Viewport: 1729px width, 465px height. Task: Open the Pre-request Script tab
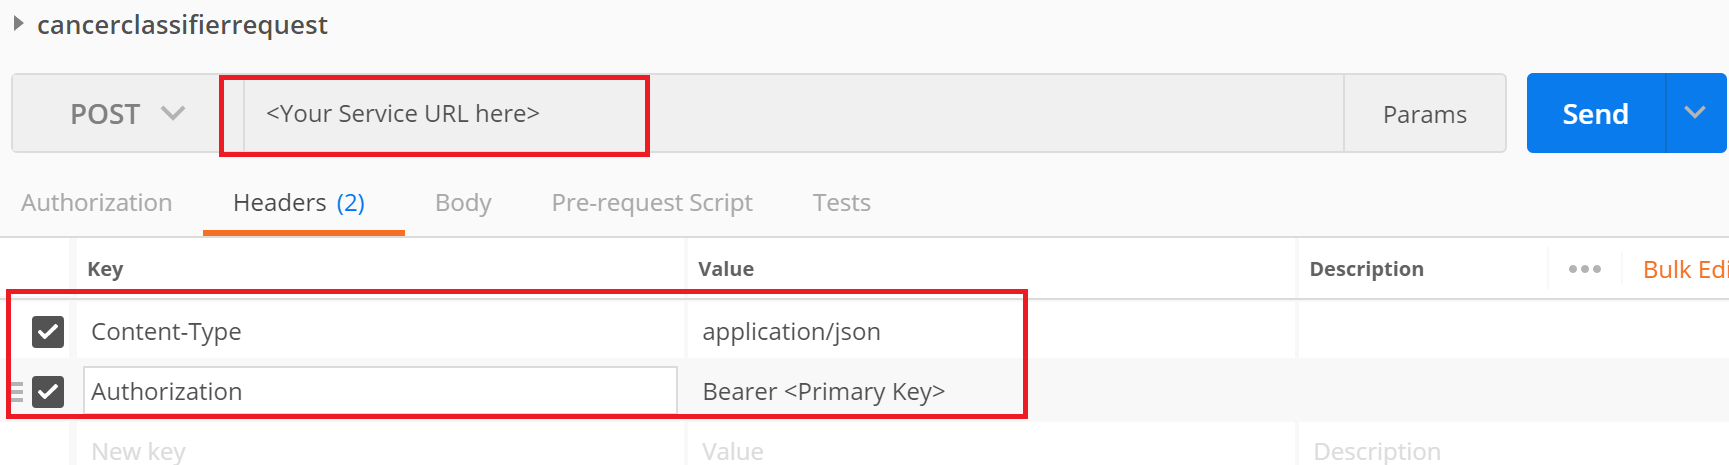652,203
